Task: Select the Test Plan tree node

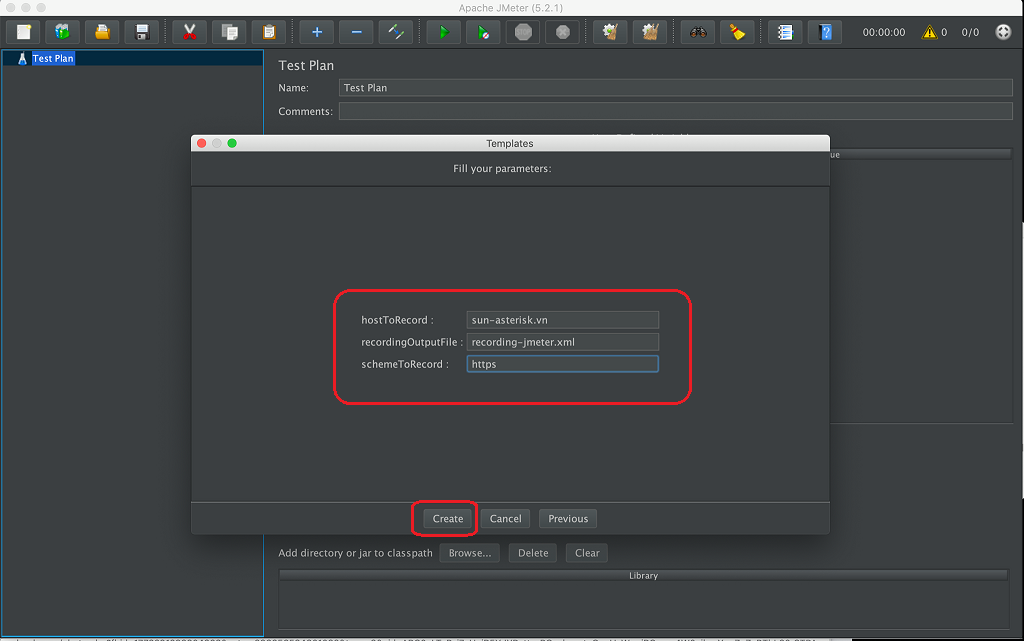Action: pyautogui.click(x=53, y=58)
